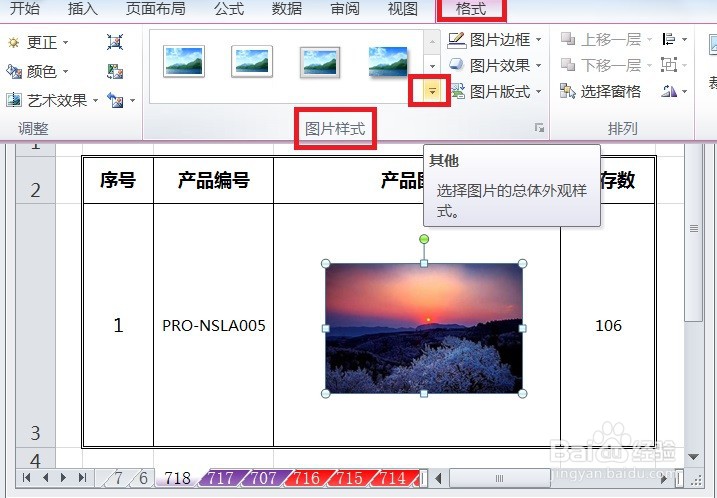Jump to first sheet tab navigation button
The width and height of the screenshot is (717, 498).
tap(27, 478)
